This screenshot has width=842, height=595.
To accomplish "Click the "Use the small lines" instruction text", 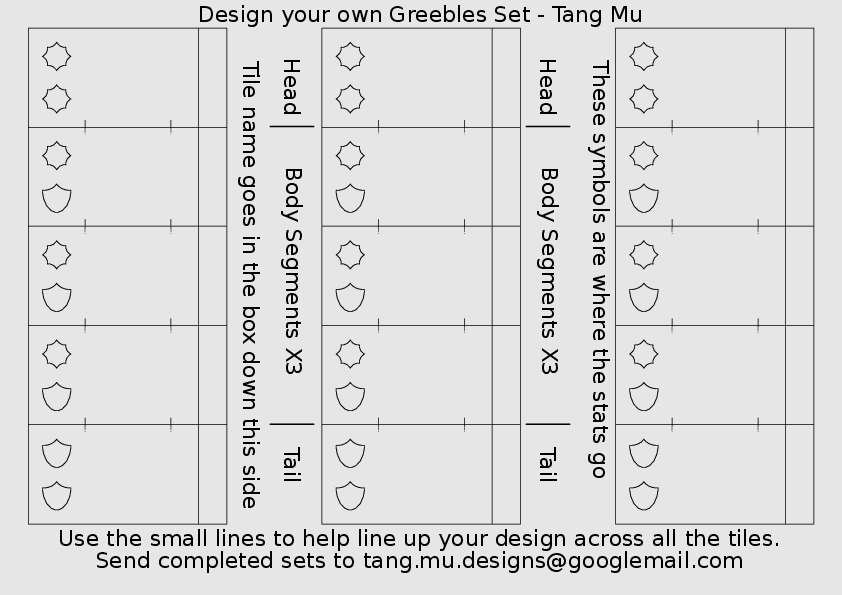I will tap(418, 538).
